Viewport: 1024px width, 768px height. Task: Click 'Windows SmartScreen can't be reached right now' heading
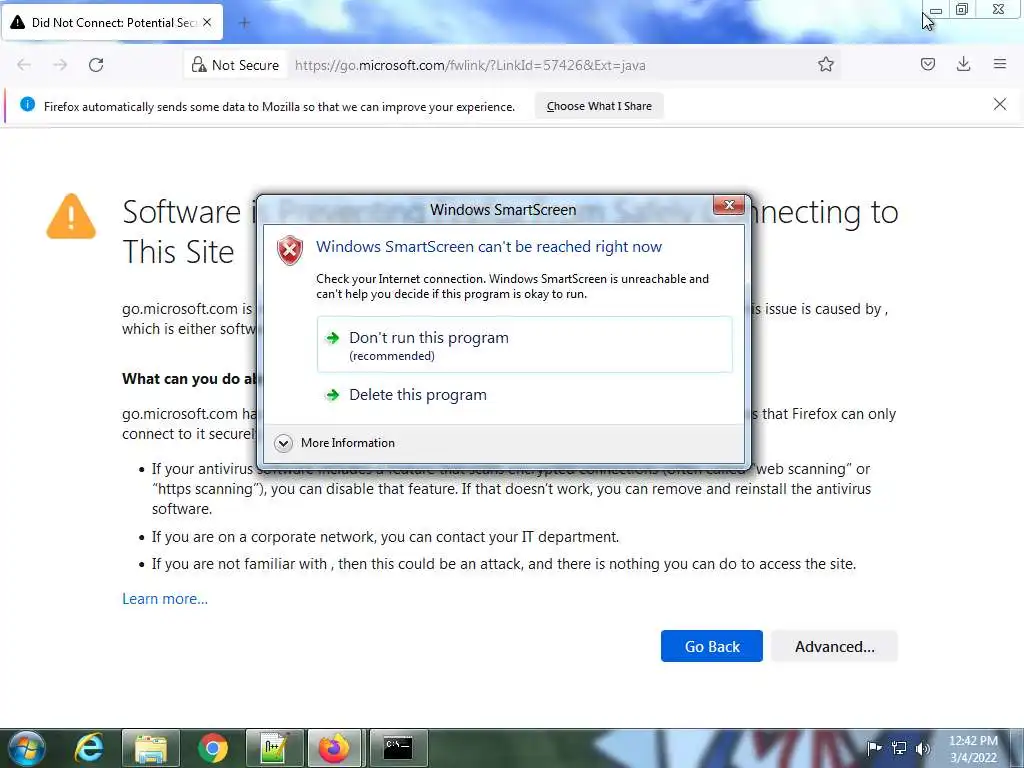[488, 247]
